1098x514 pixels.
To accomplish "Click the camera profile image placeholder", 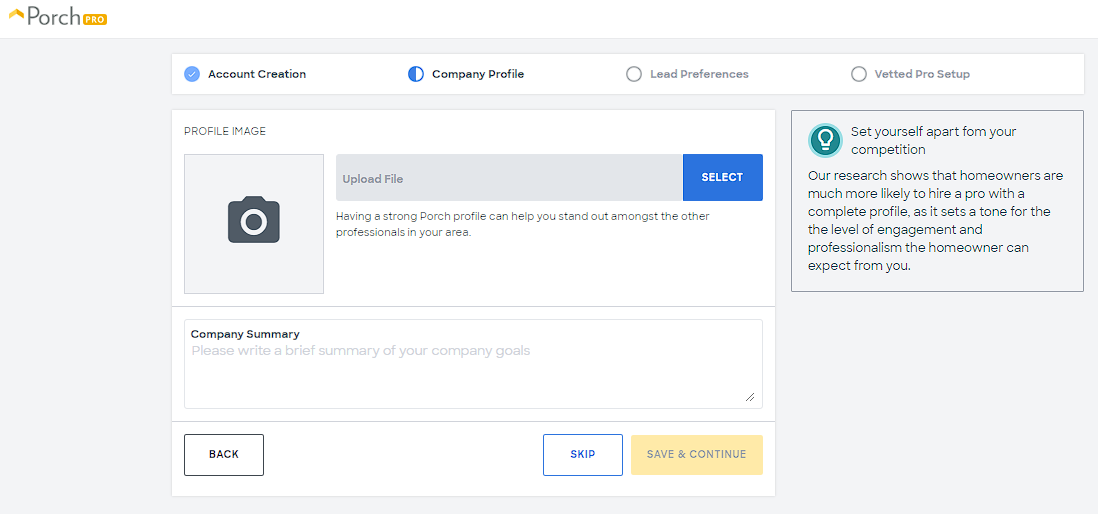I will pos(254,223).
